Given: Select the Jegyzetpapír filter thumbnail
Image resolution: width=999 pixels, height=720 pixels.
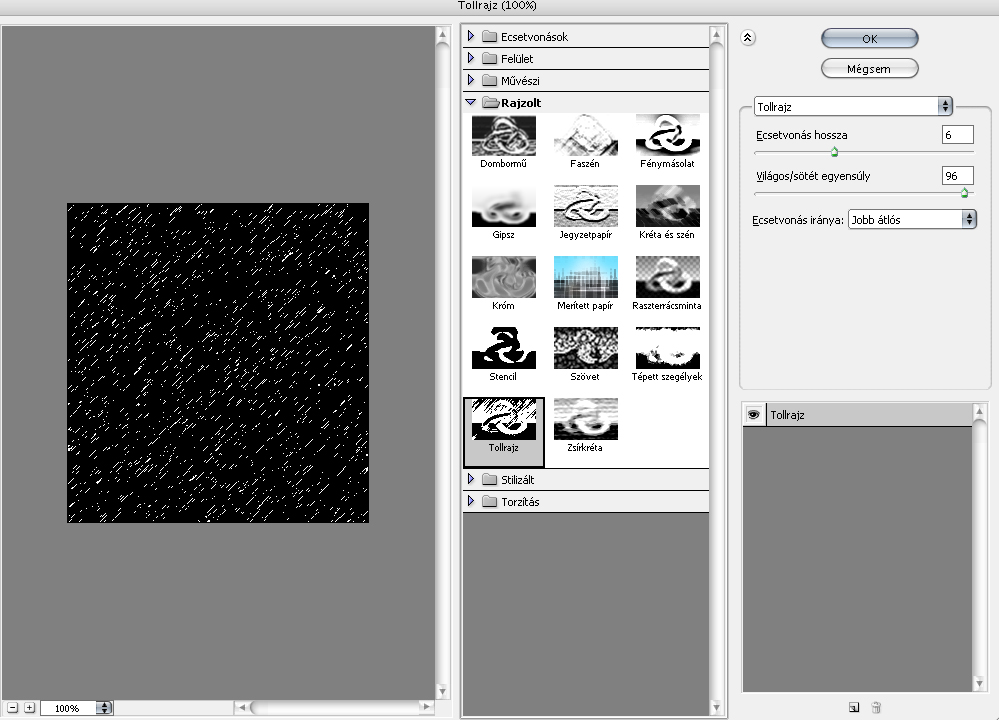Looking at the screenshot, I should (586, 206).
